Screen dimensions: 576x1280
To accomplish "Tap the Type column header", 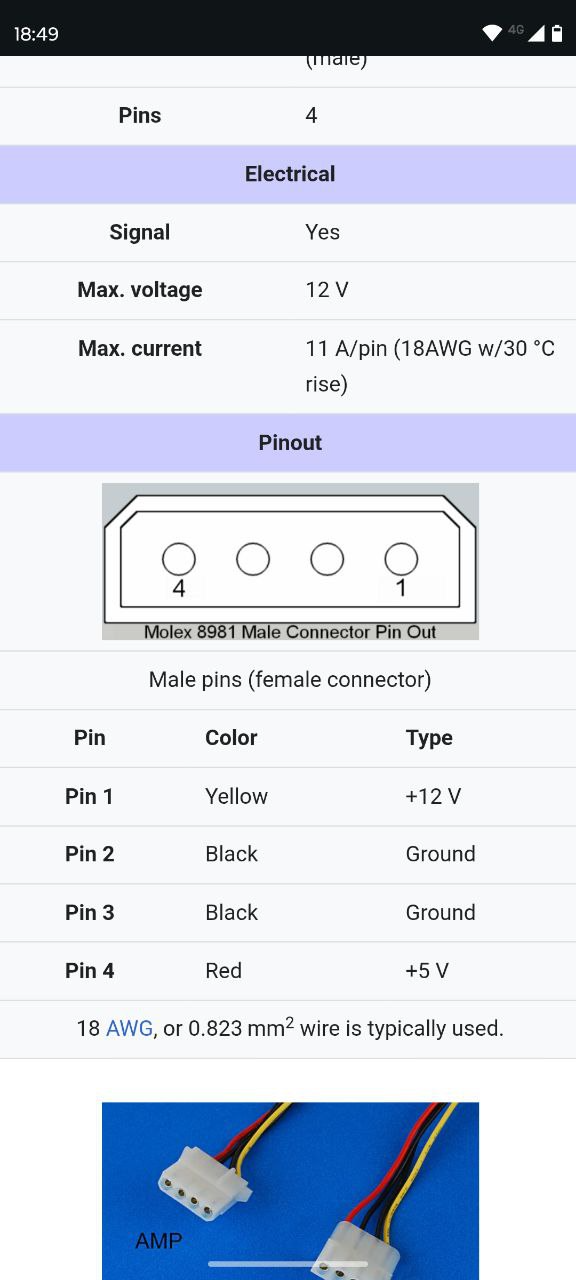I will [x=429, y=738].
